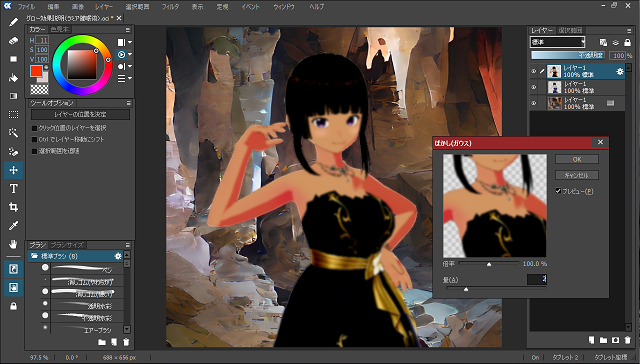Select the Pen tool in left toolbar
Screen dimensions: 640x364
13,22
